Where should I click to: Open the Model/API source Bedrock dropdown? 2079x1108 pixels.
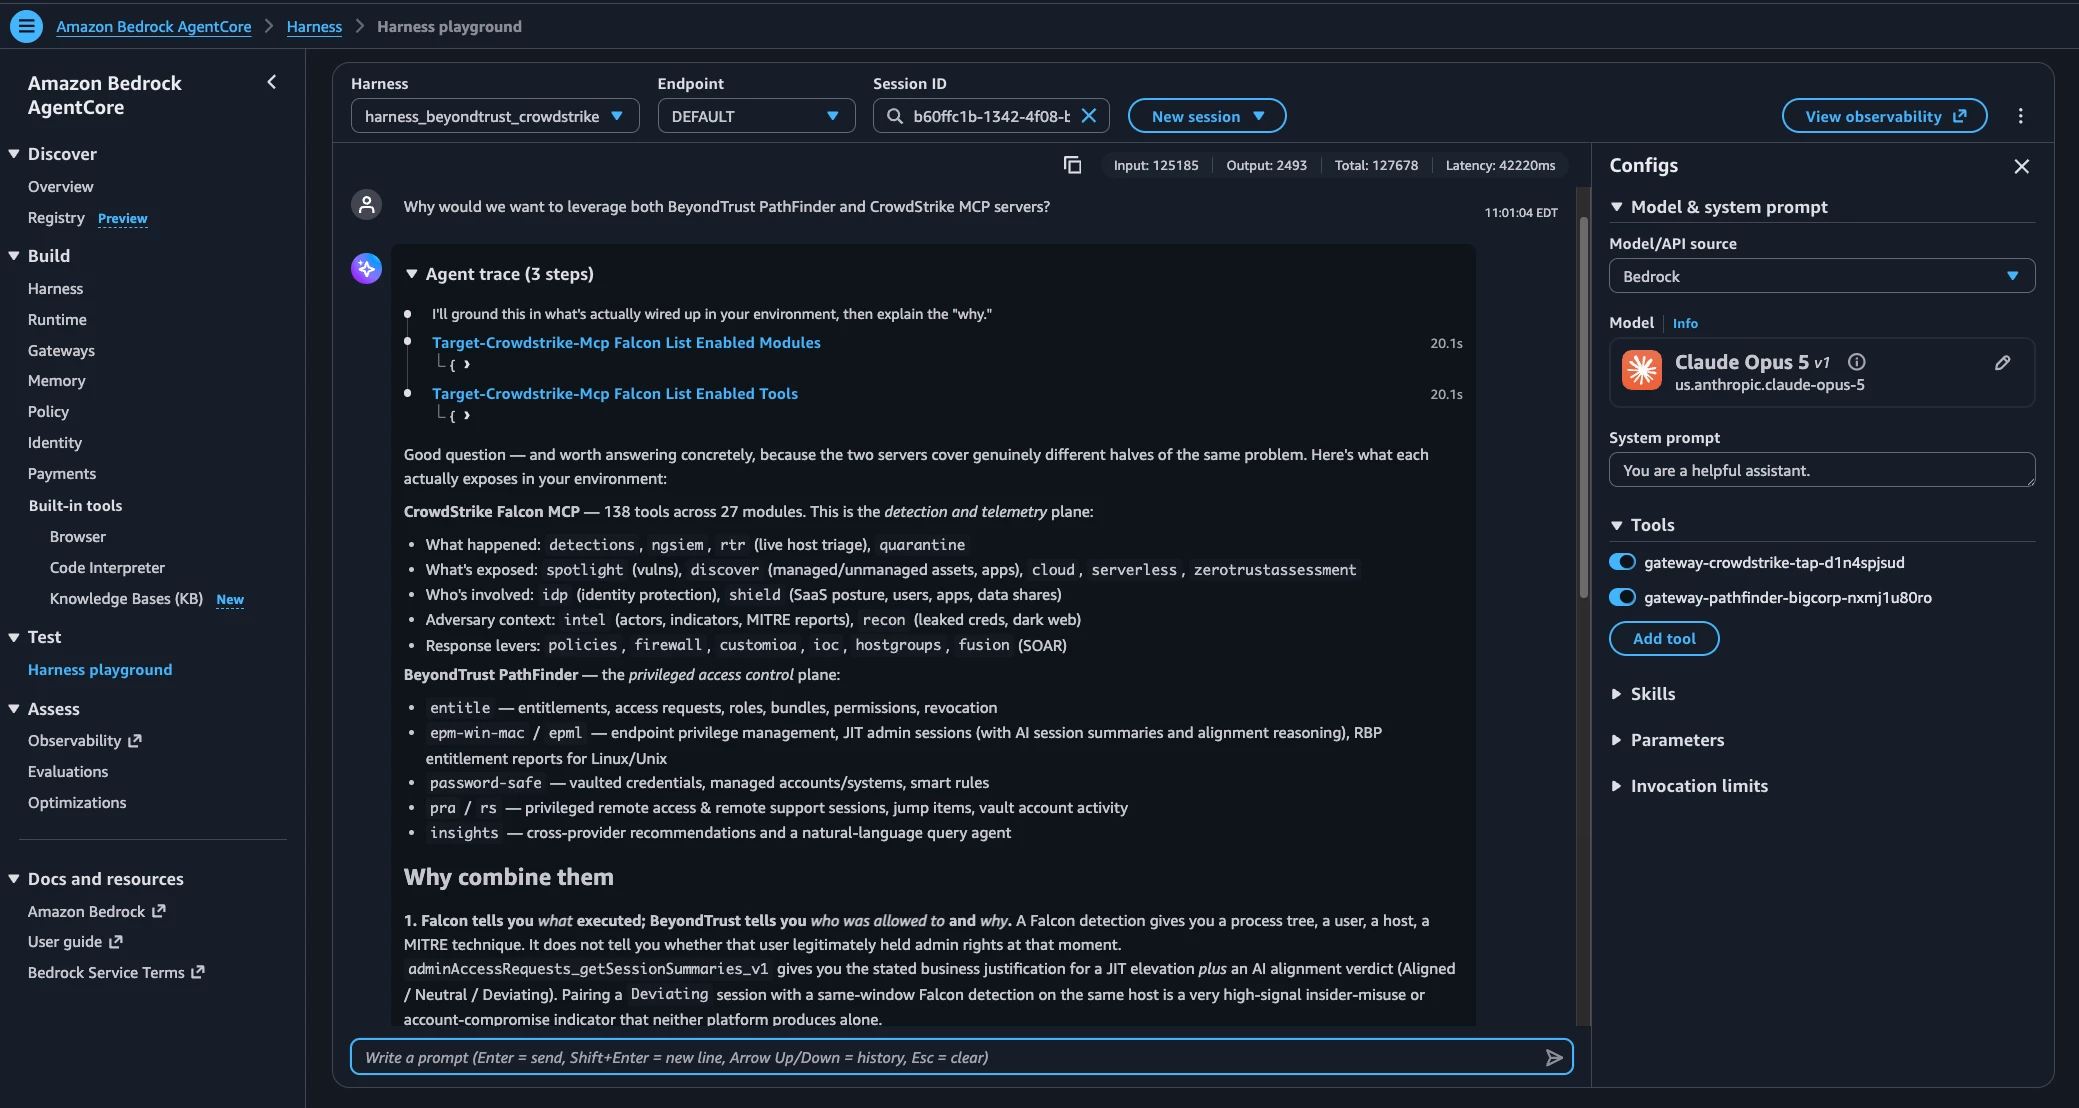point(1821,276)
